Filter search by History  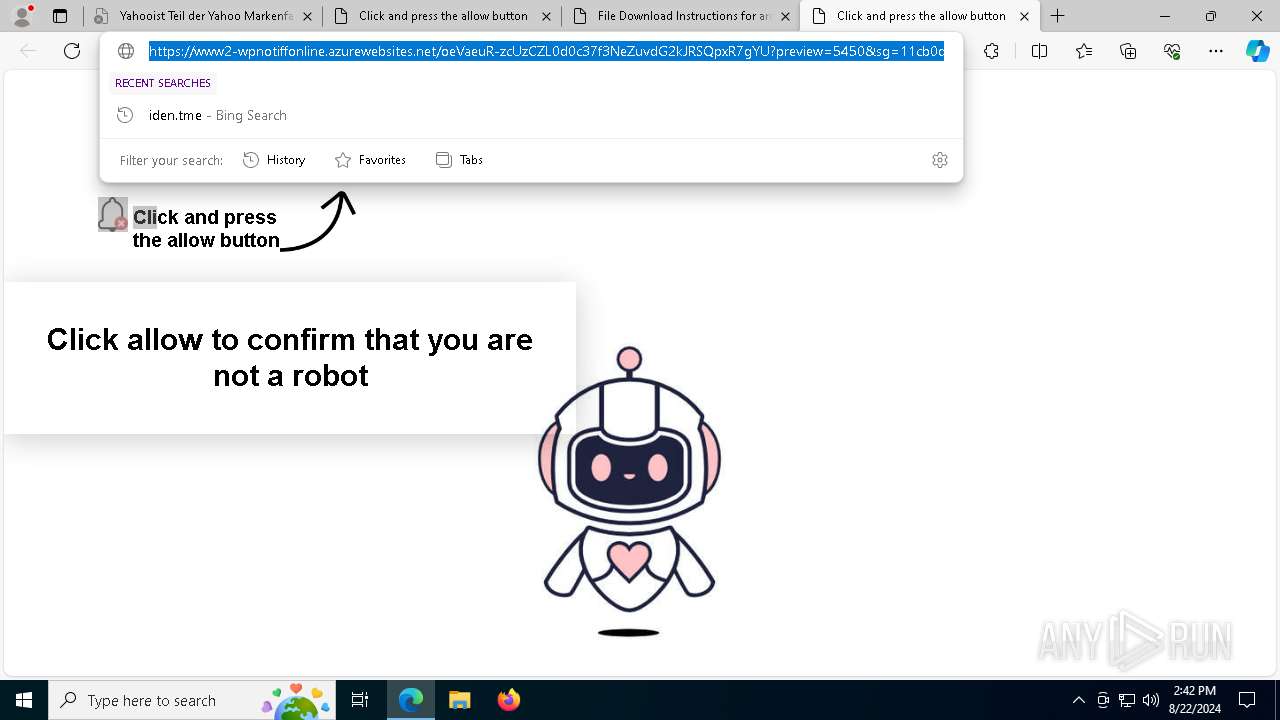pos(274,160)
